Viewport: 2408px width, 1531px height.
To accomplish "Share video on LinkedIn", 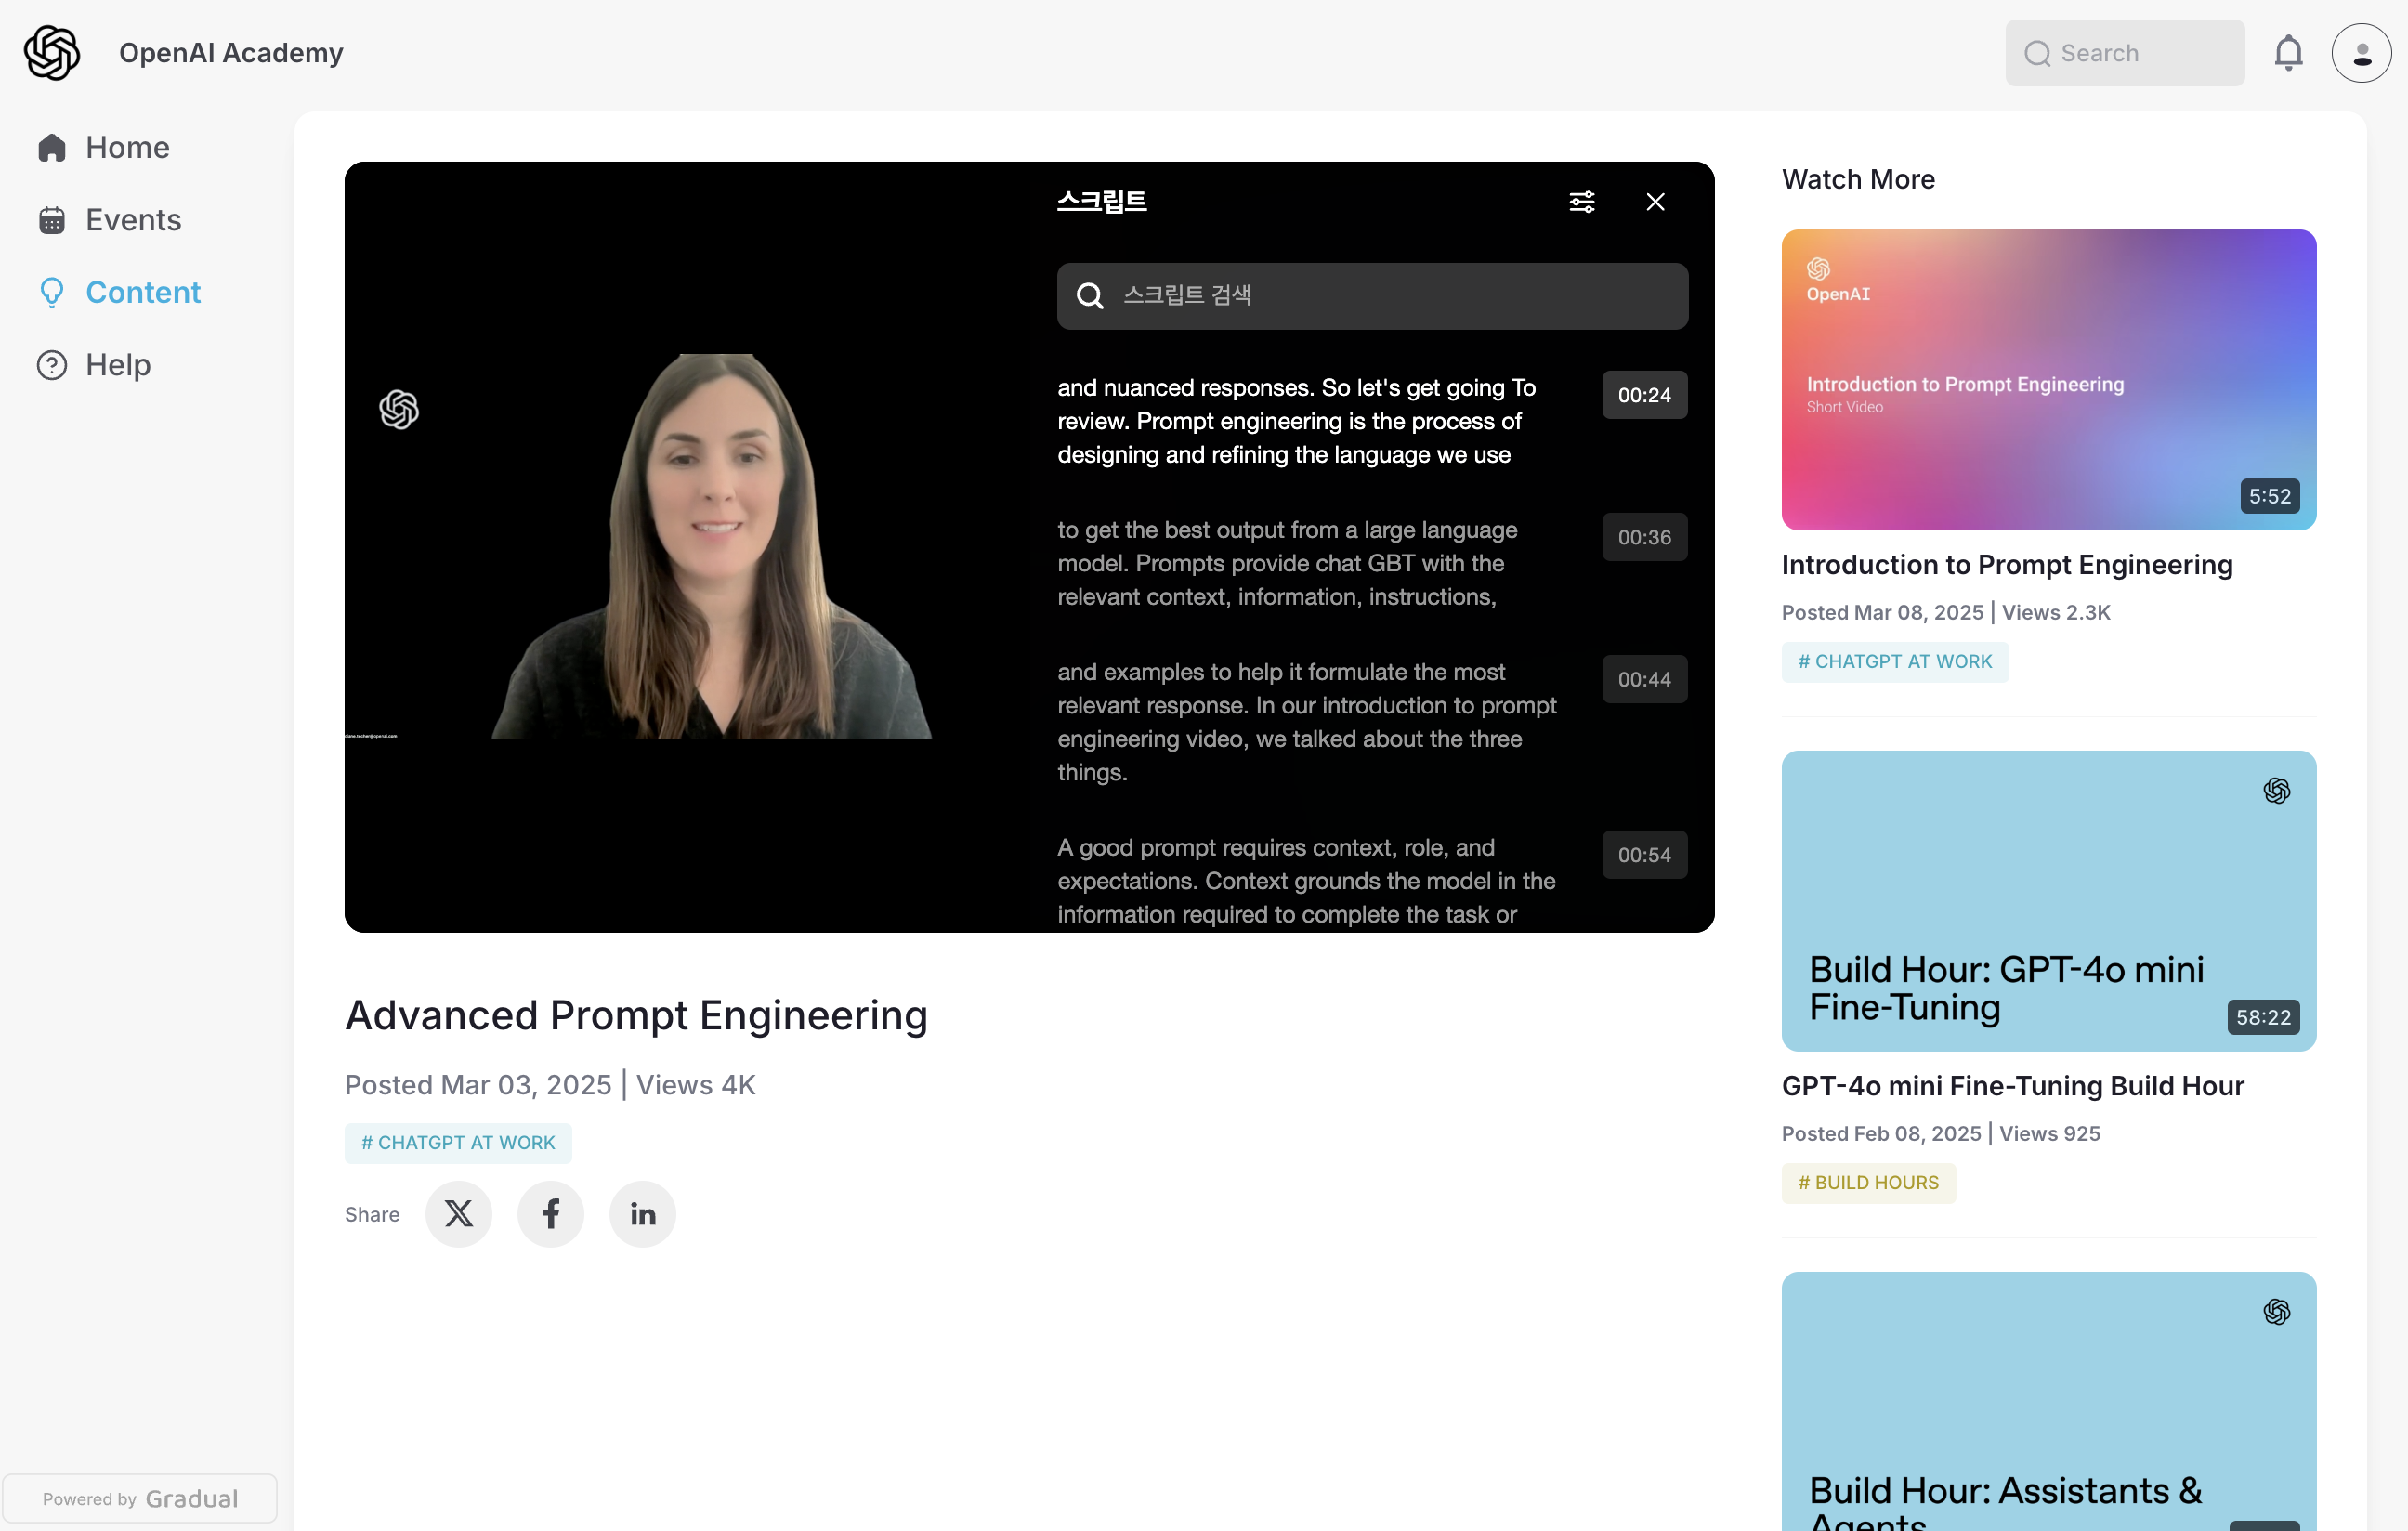I will (x=642, y=1214).
